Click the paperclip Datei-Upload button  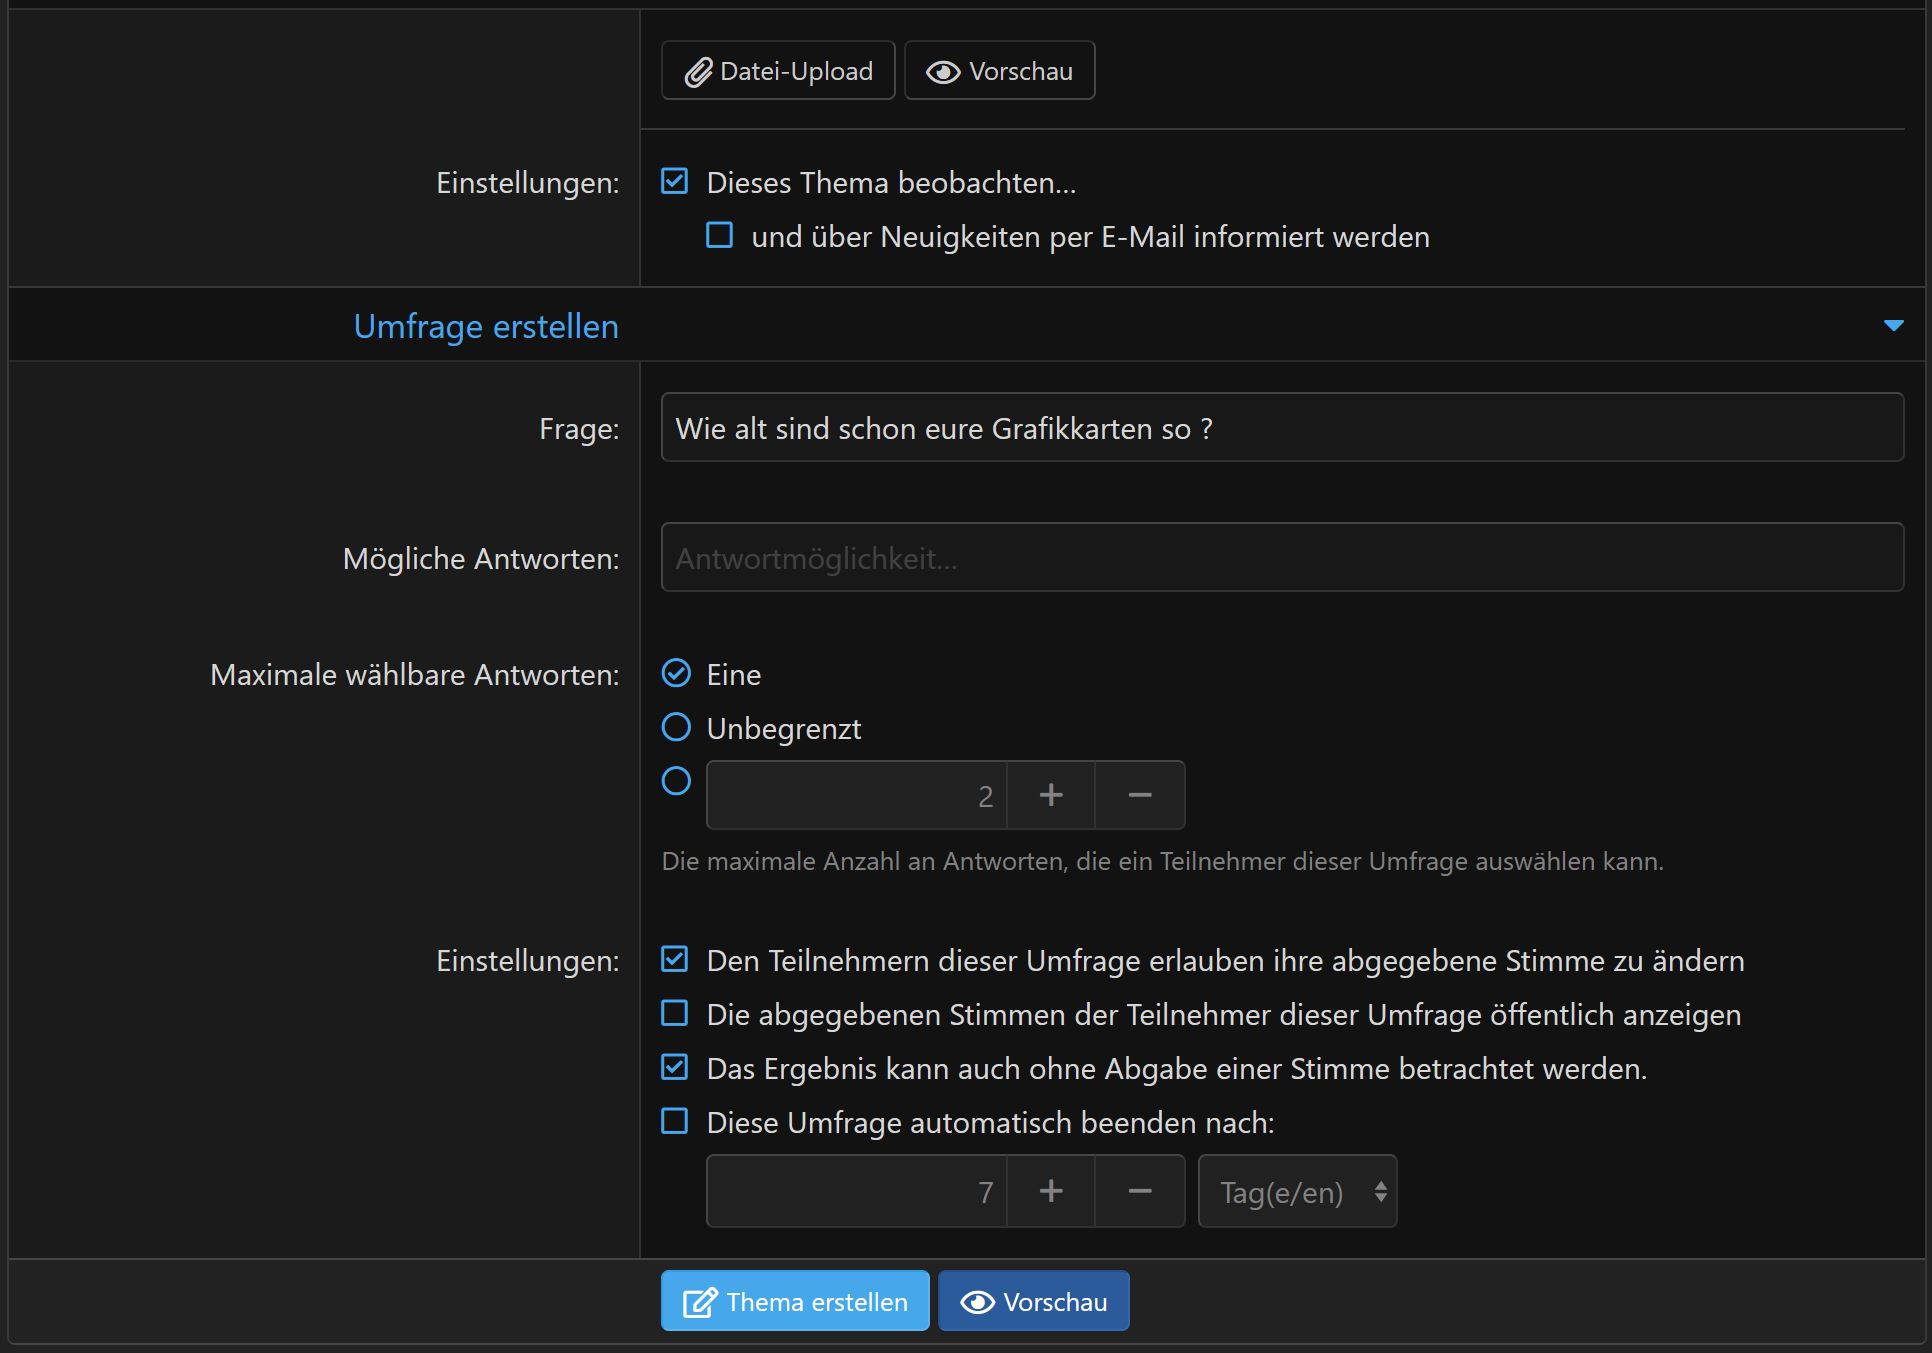[778, 71]
